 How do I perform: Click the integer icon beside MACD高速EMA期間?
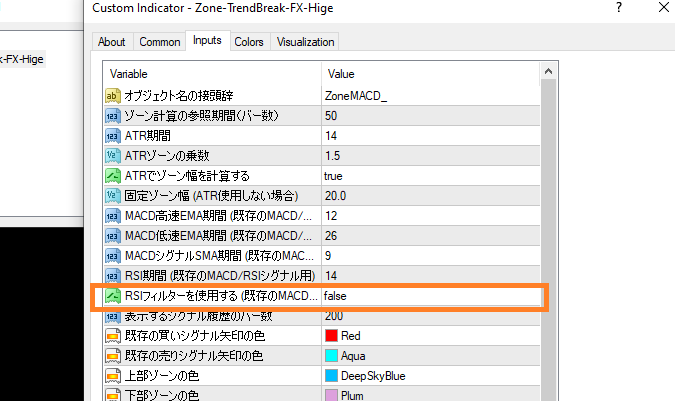click(x=113, y=216)
